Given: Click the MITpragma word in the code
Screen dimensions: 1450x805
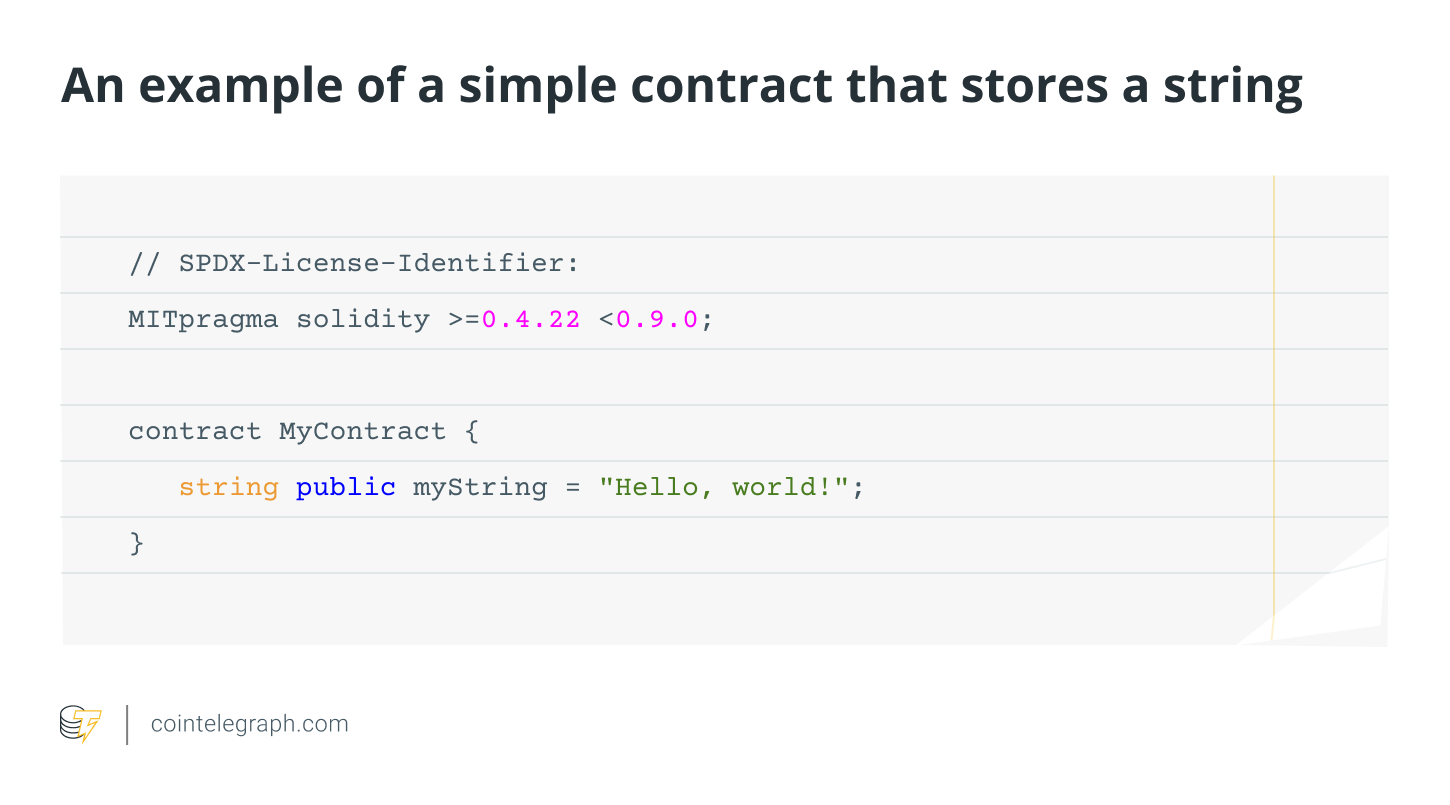Looking at the screenshot, I should click(203, 320).
